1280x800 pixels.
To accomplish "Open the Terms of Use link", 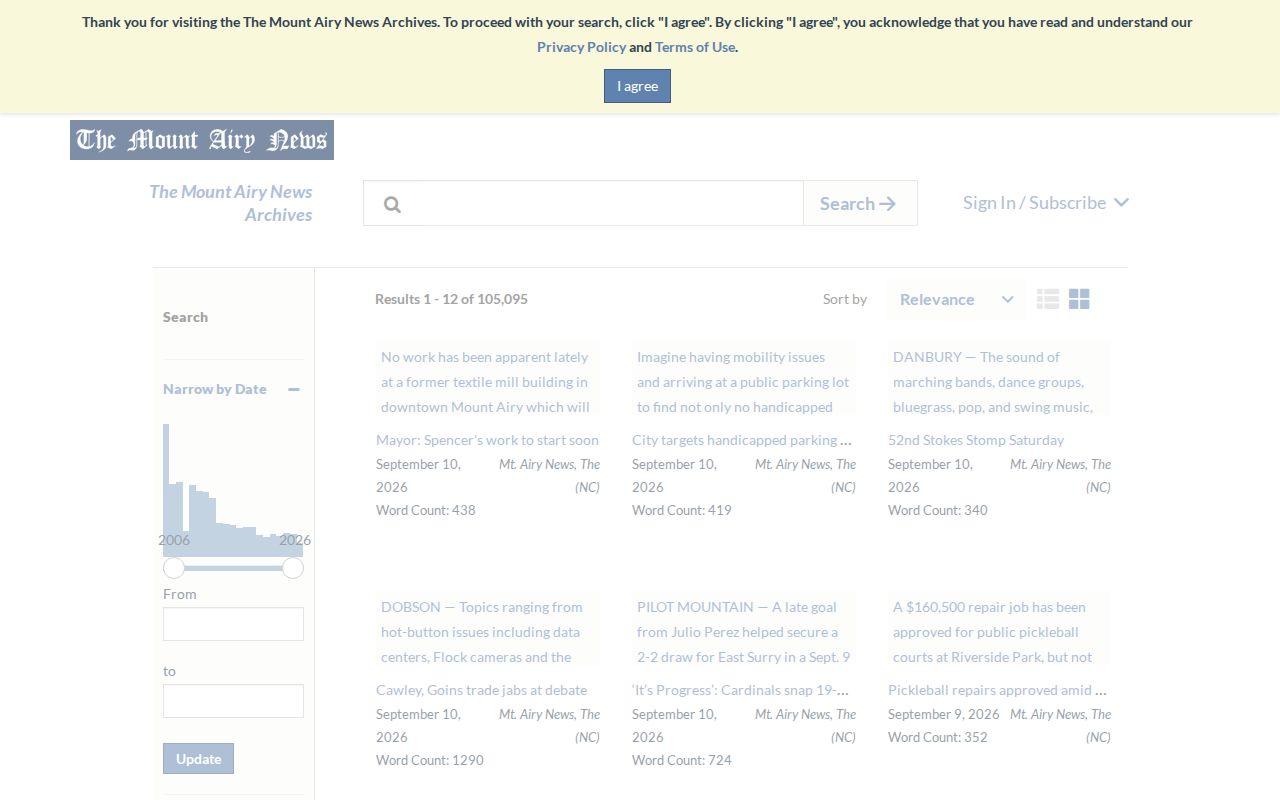I will click(695, 47).
